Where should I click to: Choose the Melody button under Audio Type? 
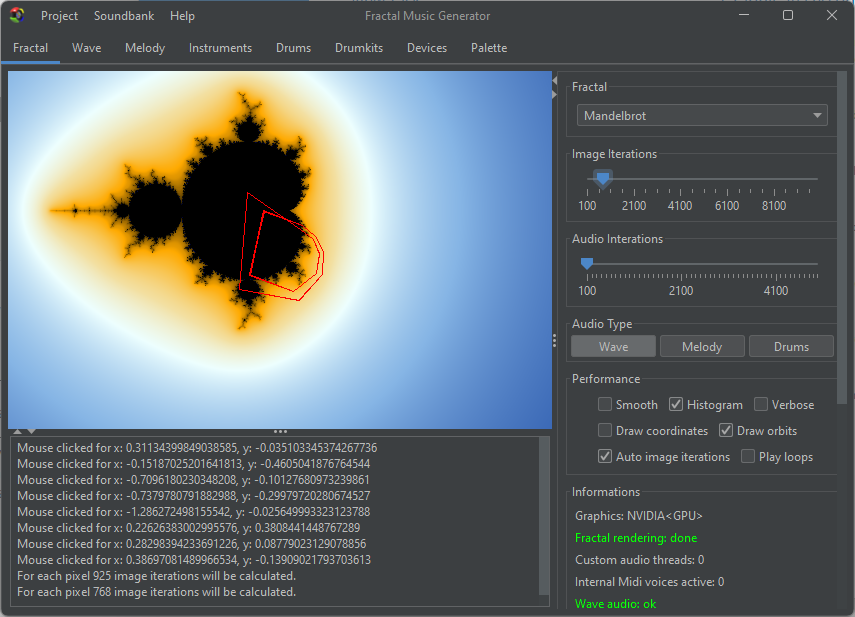coord(702,347)
